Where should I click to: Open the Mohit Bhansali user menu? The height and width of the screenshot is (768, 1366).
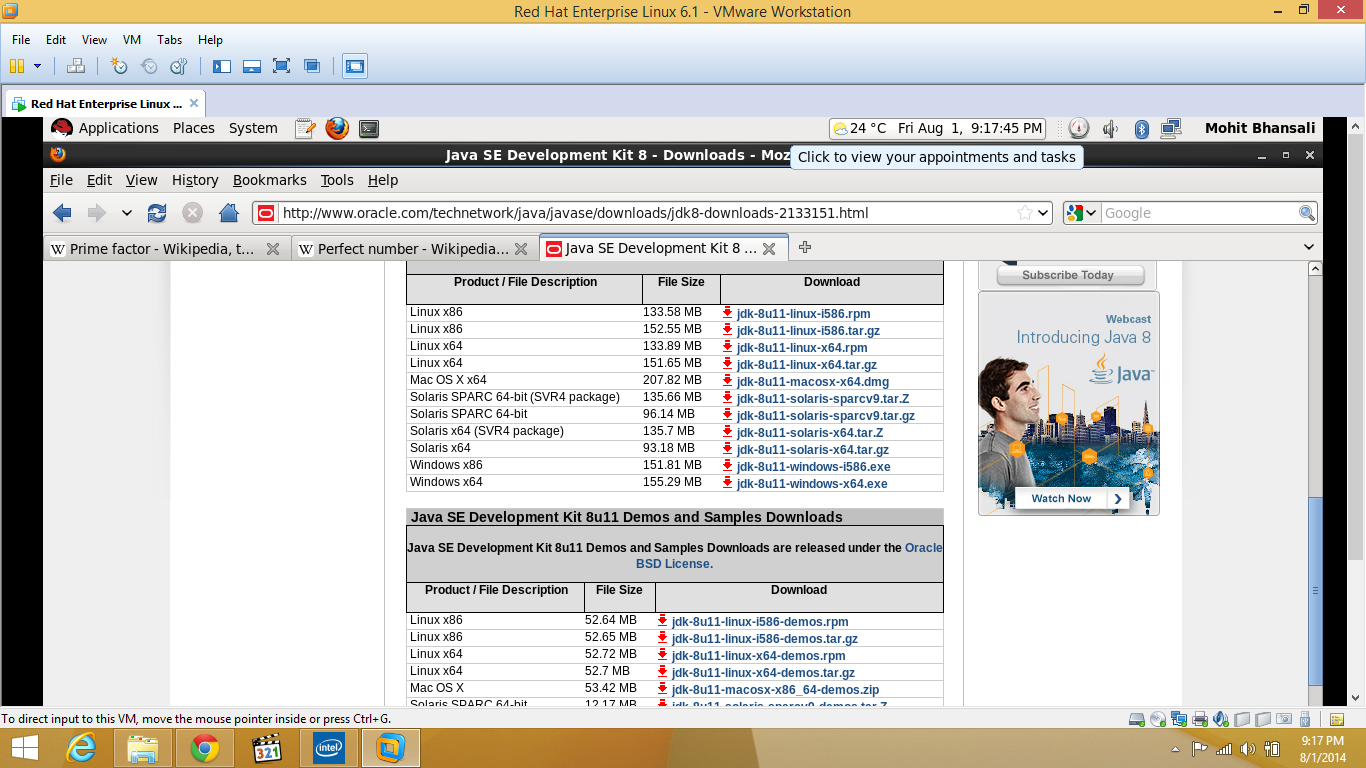click(x=1260, y=128)
